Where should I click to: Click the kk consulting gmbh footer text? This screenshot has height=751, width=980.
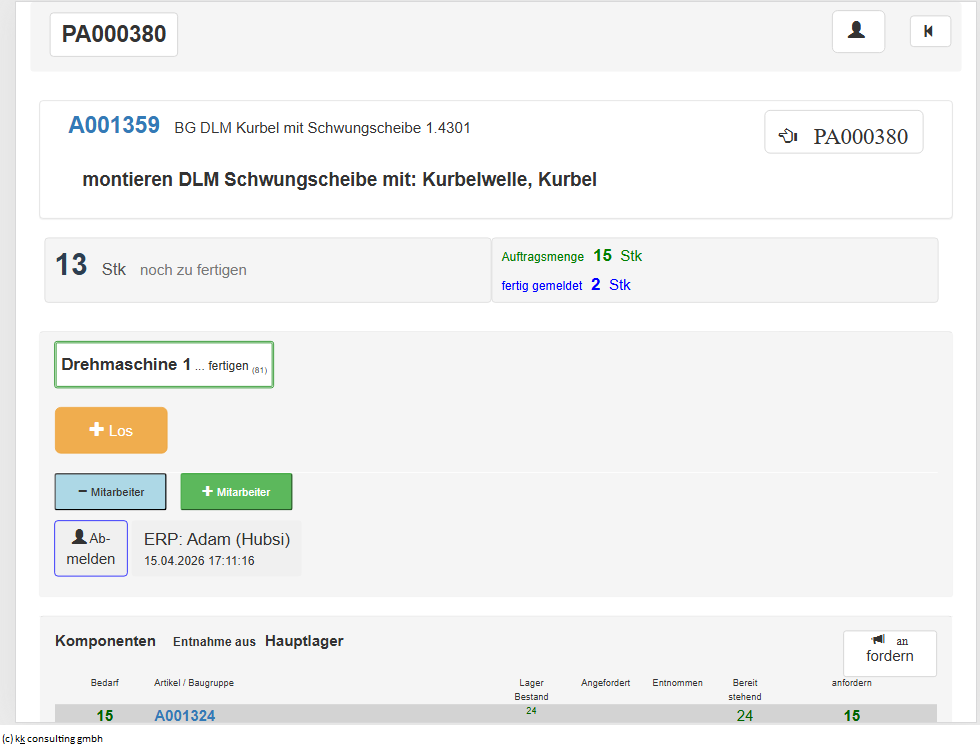52,739
